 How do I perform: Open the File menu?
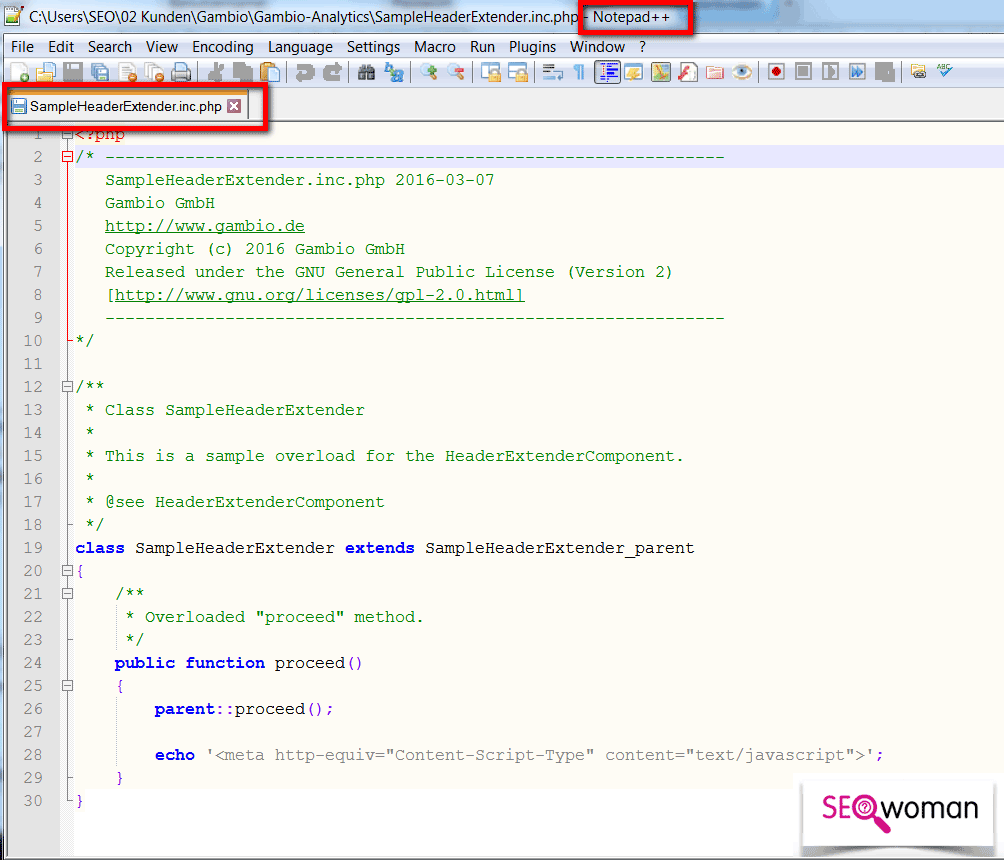22,47
